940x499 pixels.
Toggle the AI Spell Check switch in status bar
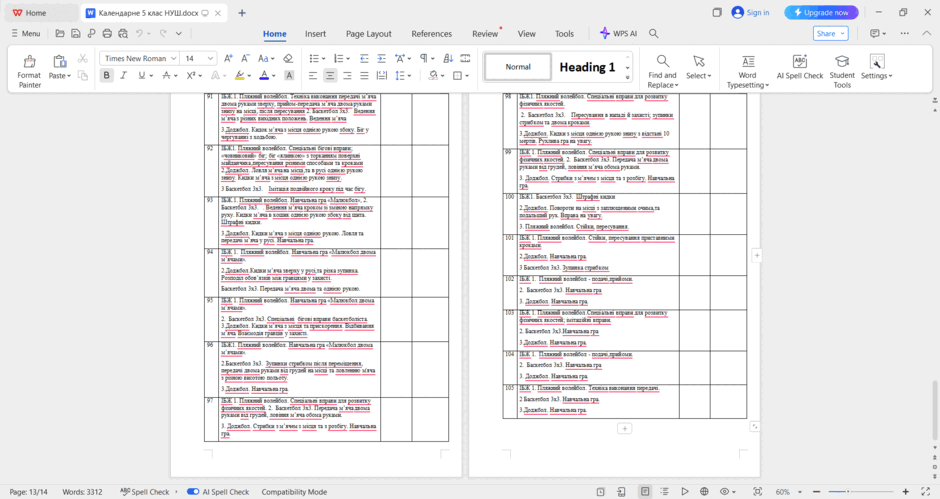[193, 492]
